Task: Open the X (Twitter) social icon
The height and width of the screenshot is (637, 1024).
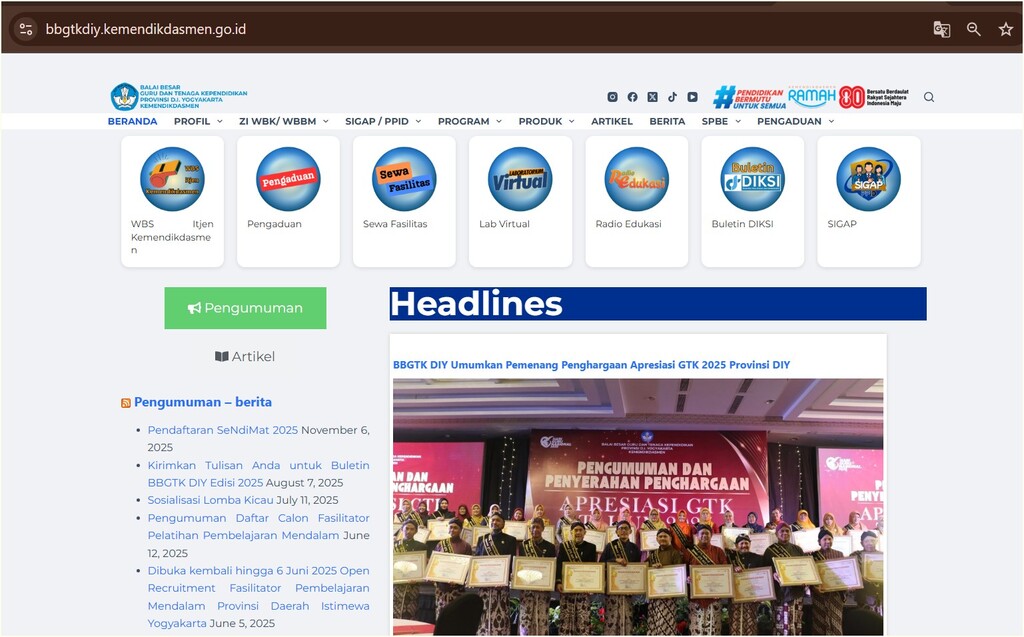Action: coord(652,97)
